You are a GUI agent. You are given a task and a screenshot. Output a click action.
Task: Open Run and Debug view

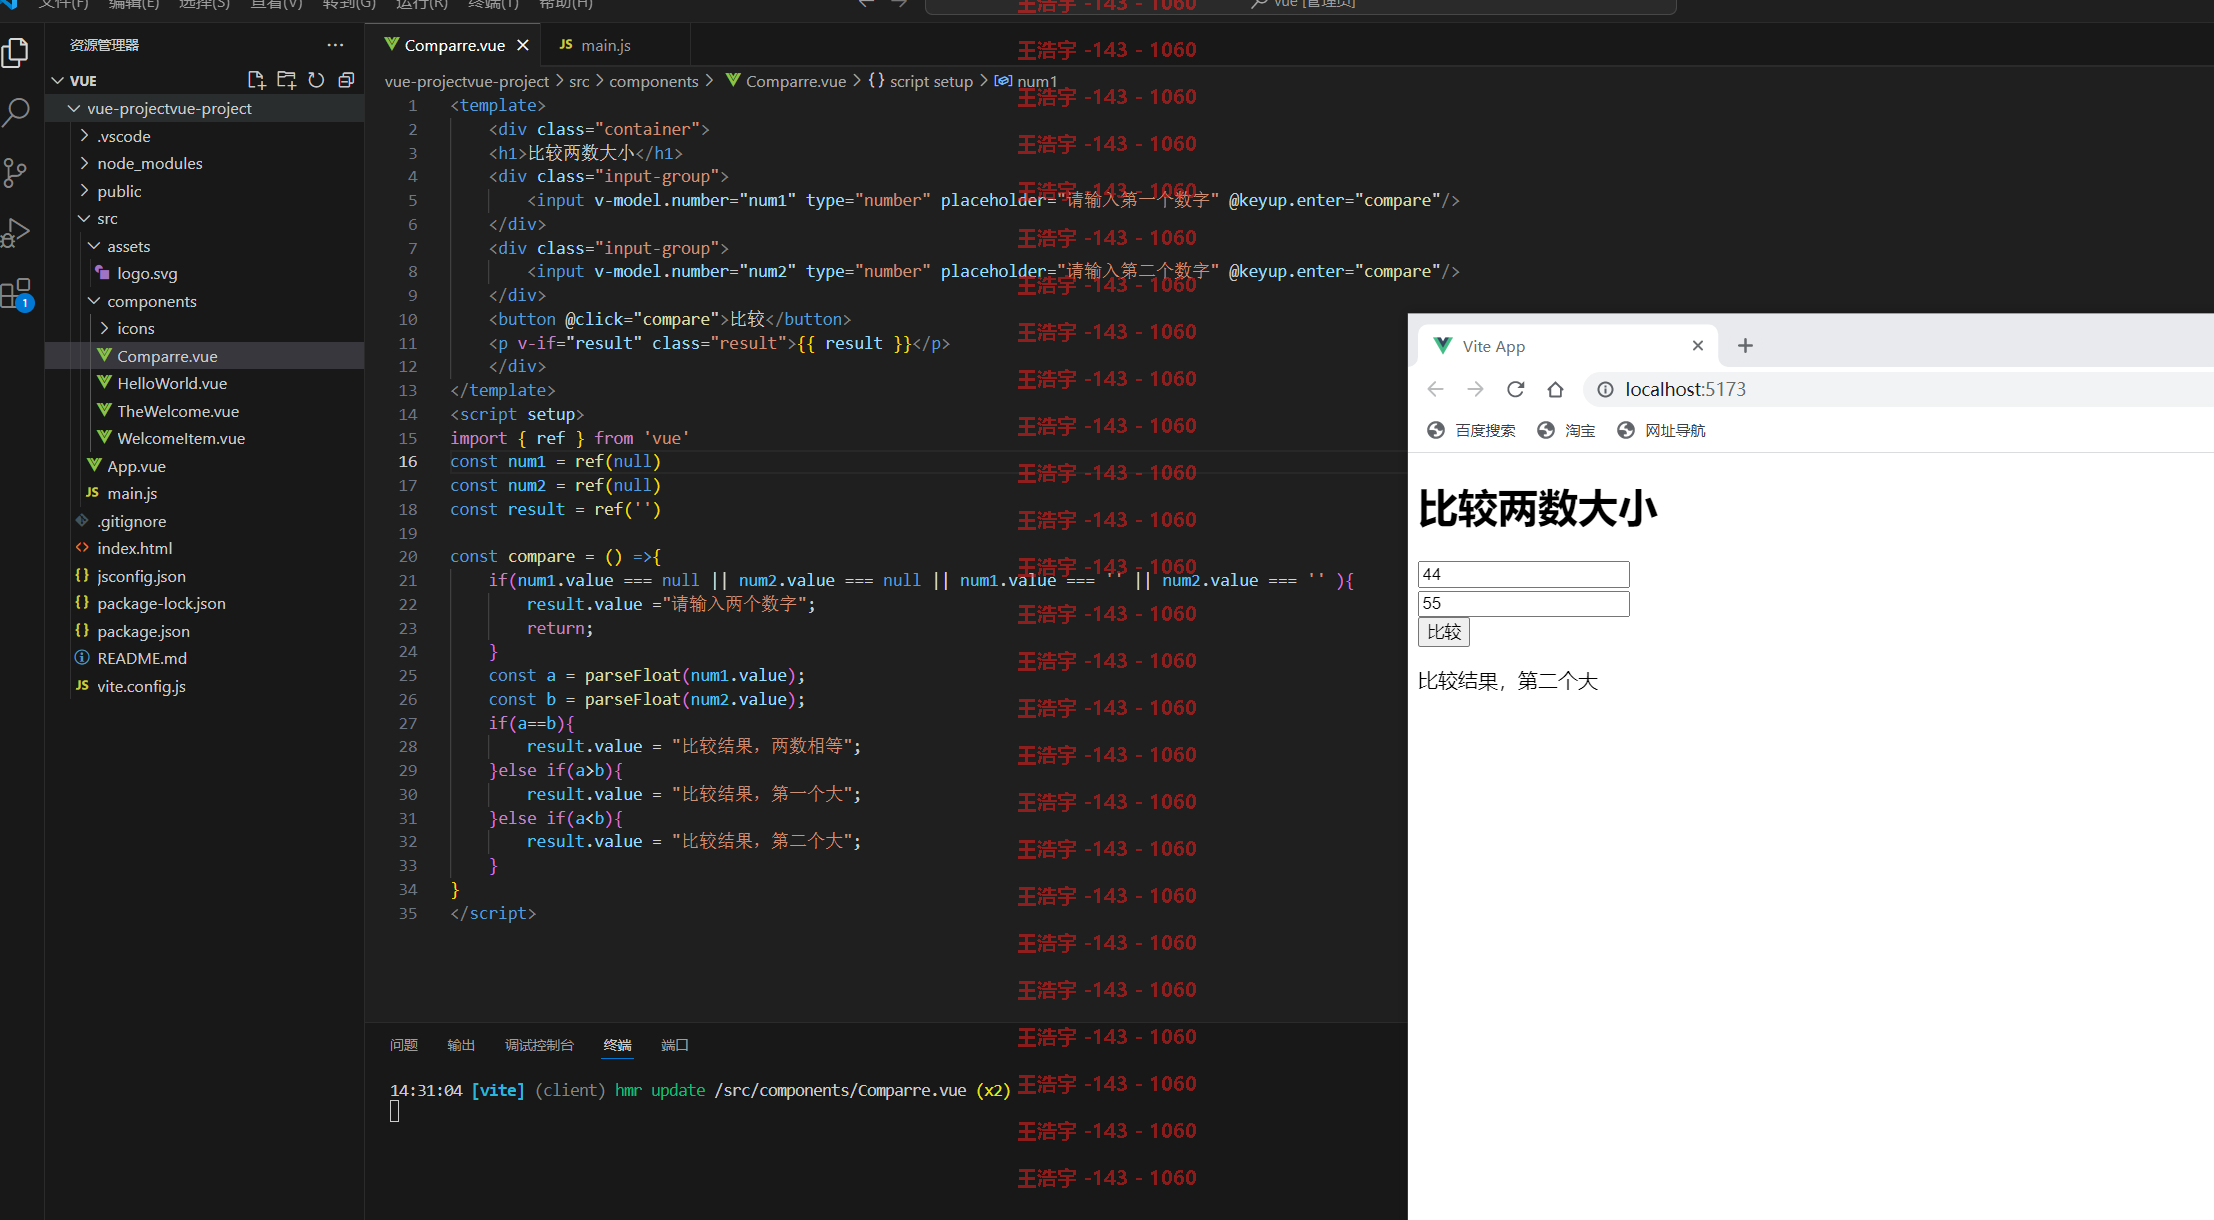pyautogui.click(x=16, y=233)
